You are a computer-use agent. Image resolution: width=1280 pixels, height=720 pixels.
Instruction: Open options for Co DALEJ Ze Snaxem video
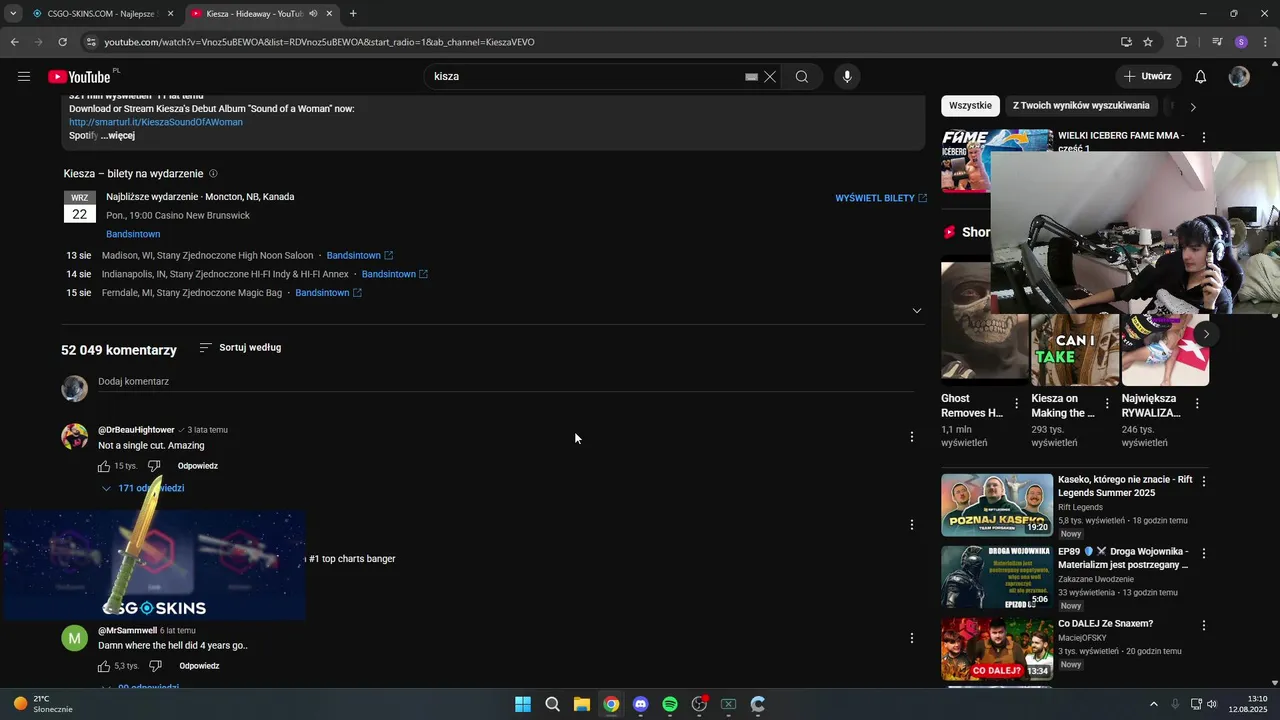tap(1204, 626)
